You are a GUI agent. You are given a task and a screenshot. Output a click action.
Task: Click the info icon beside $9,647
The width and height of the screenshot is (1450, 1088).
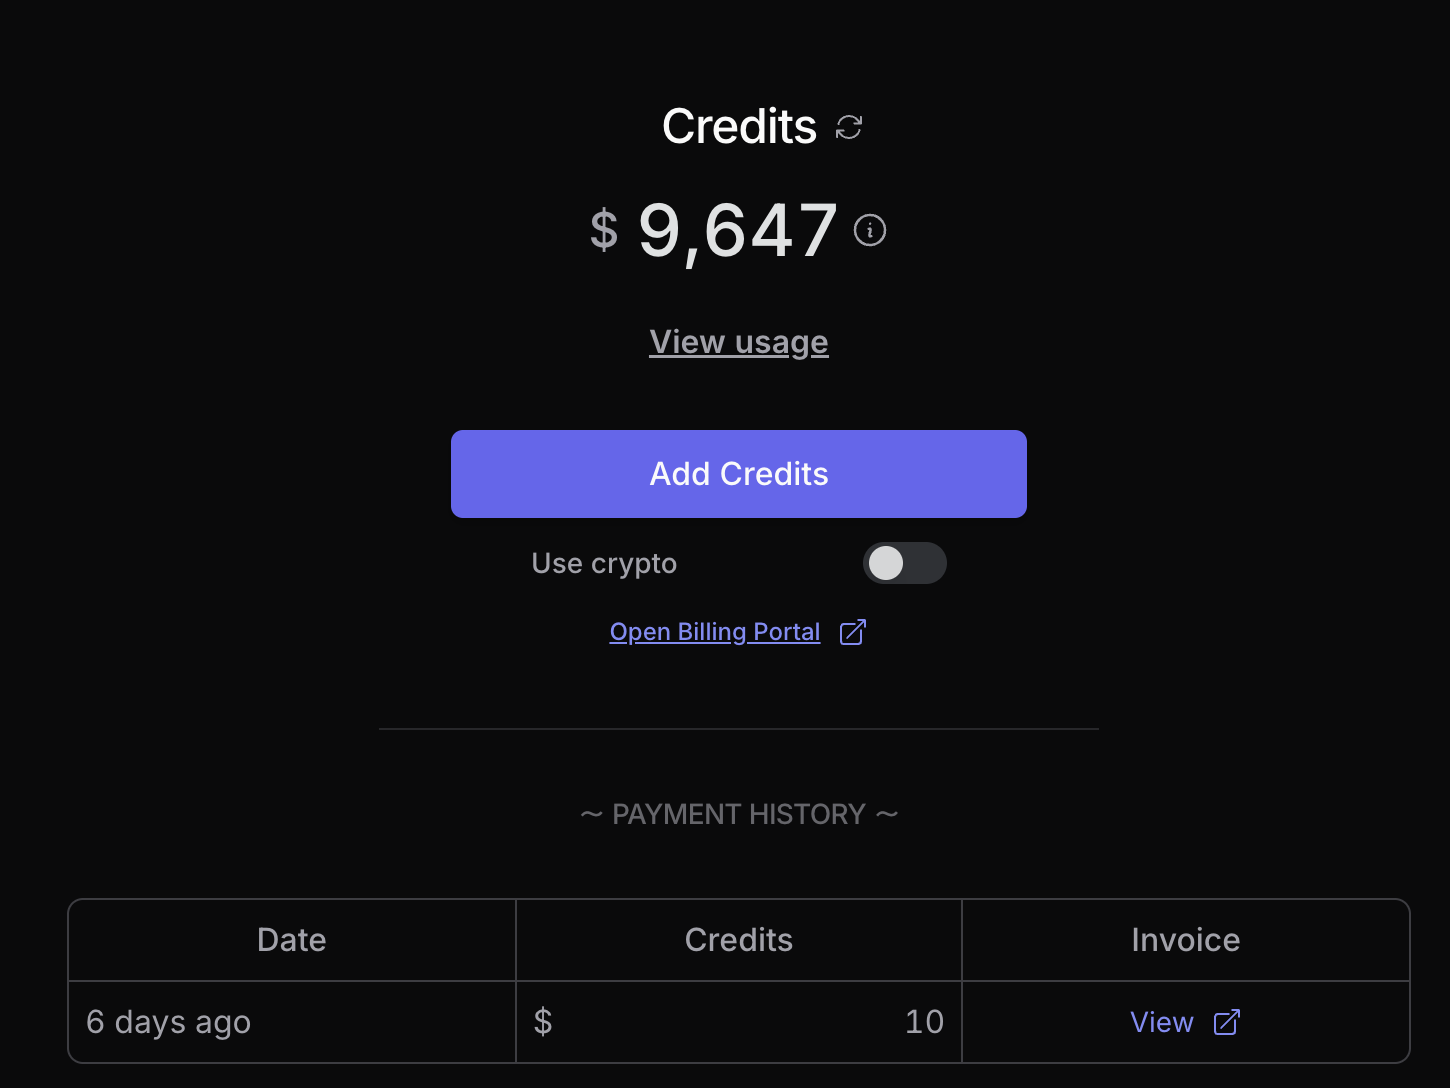[870, 230]
